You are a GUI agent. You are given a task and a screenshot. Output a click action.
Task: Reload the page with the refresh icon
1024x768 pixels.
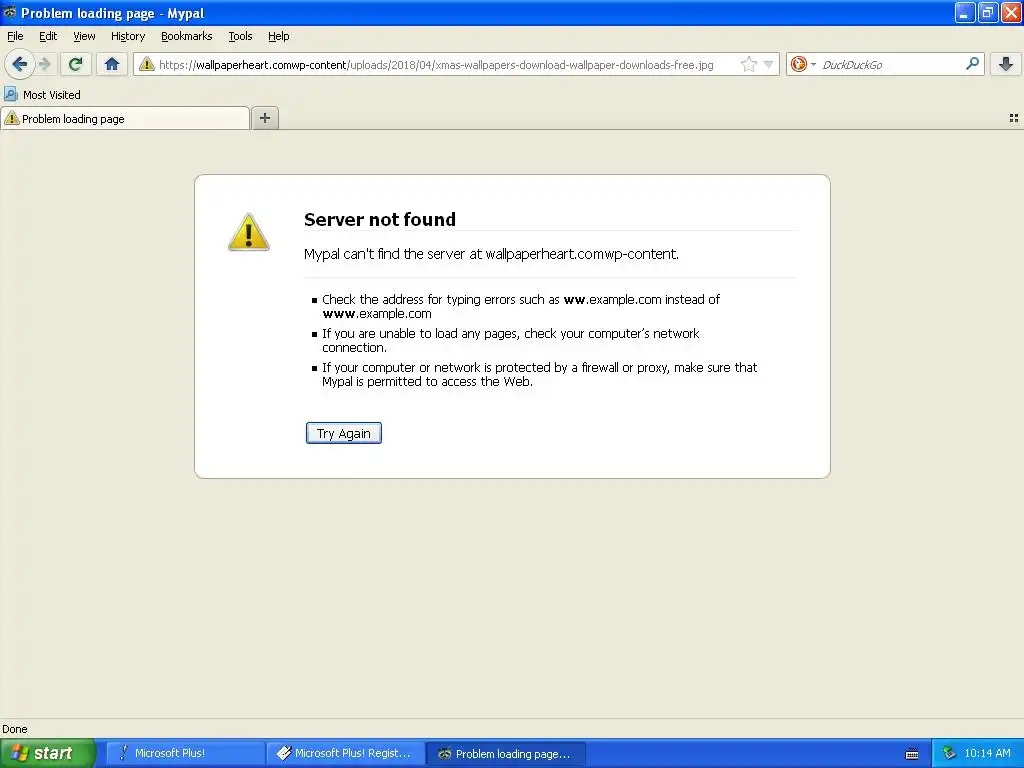(76, 64)
